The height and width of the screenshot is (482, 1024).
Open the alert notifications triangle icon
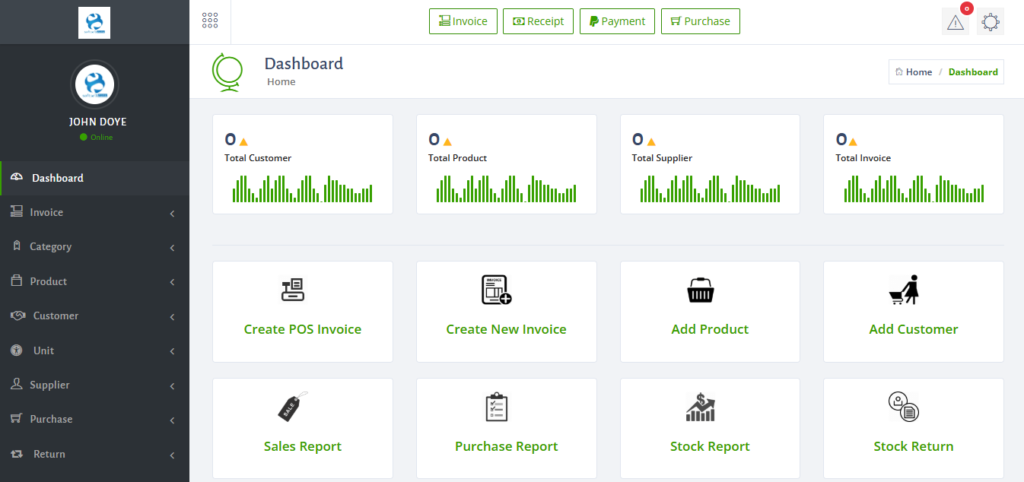[955, 22]
